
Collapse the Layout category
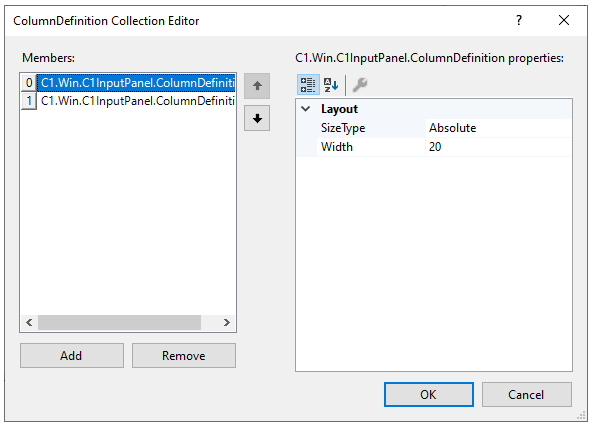pos(305,109)
